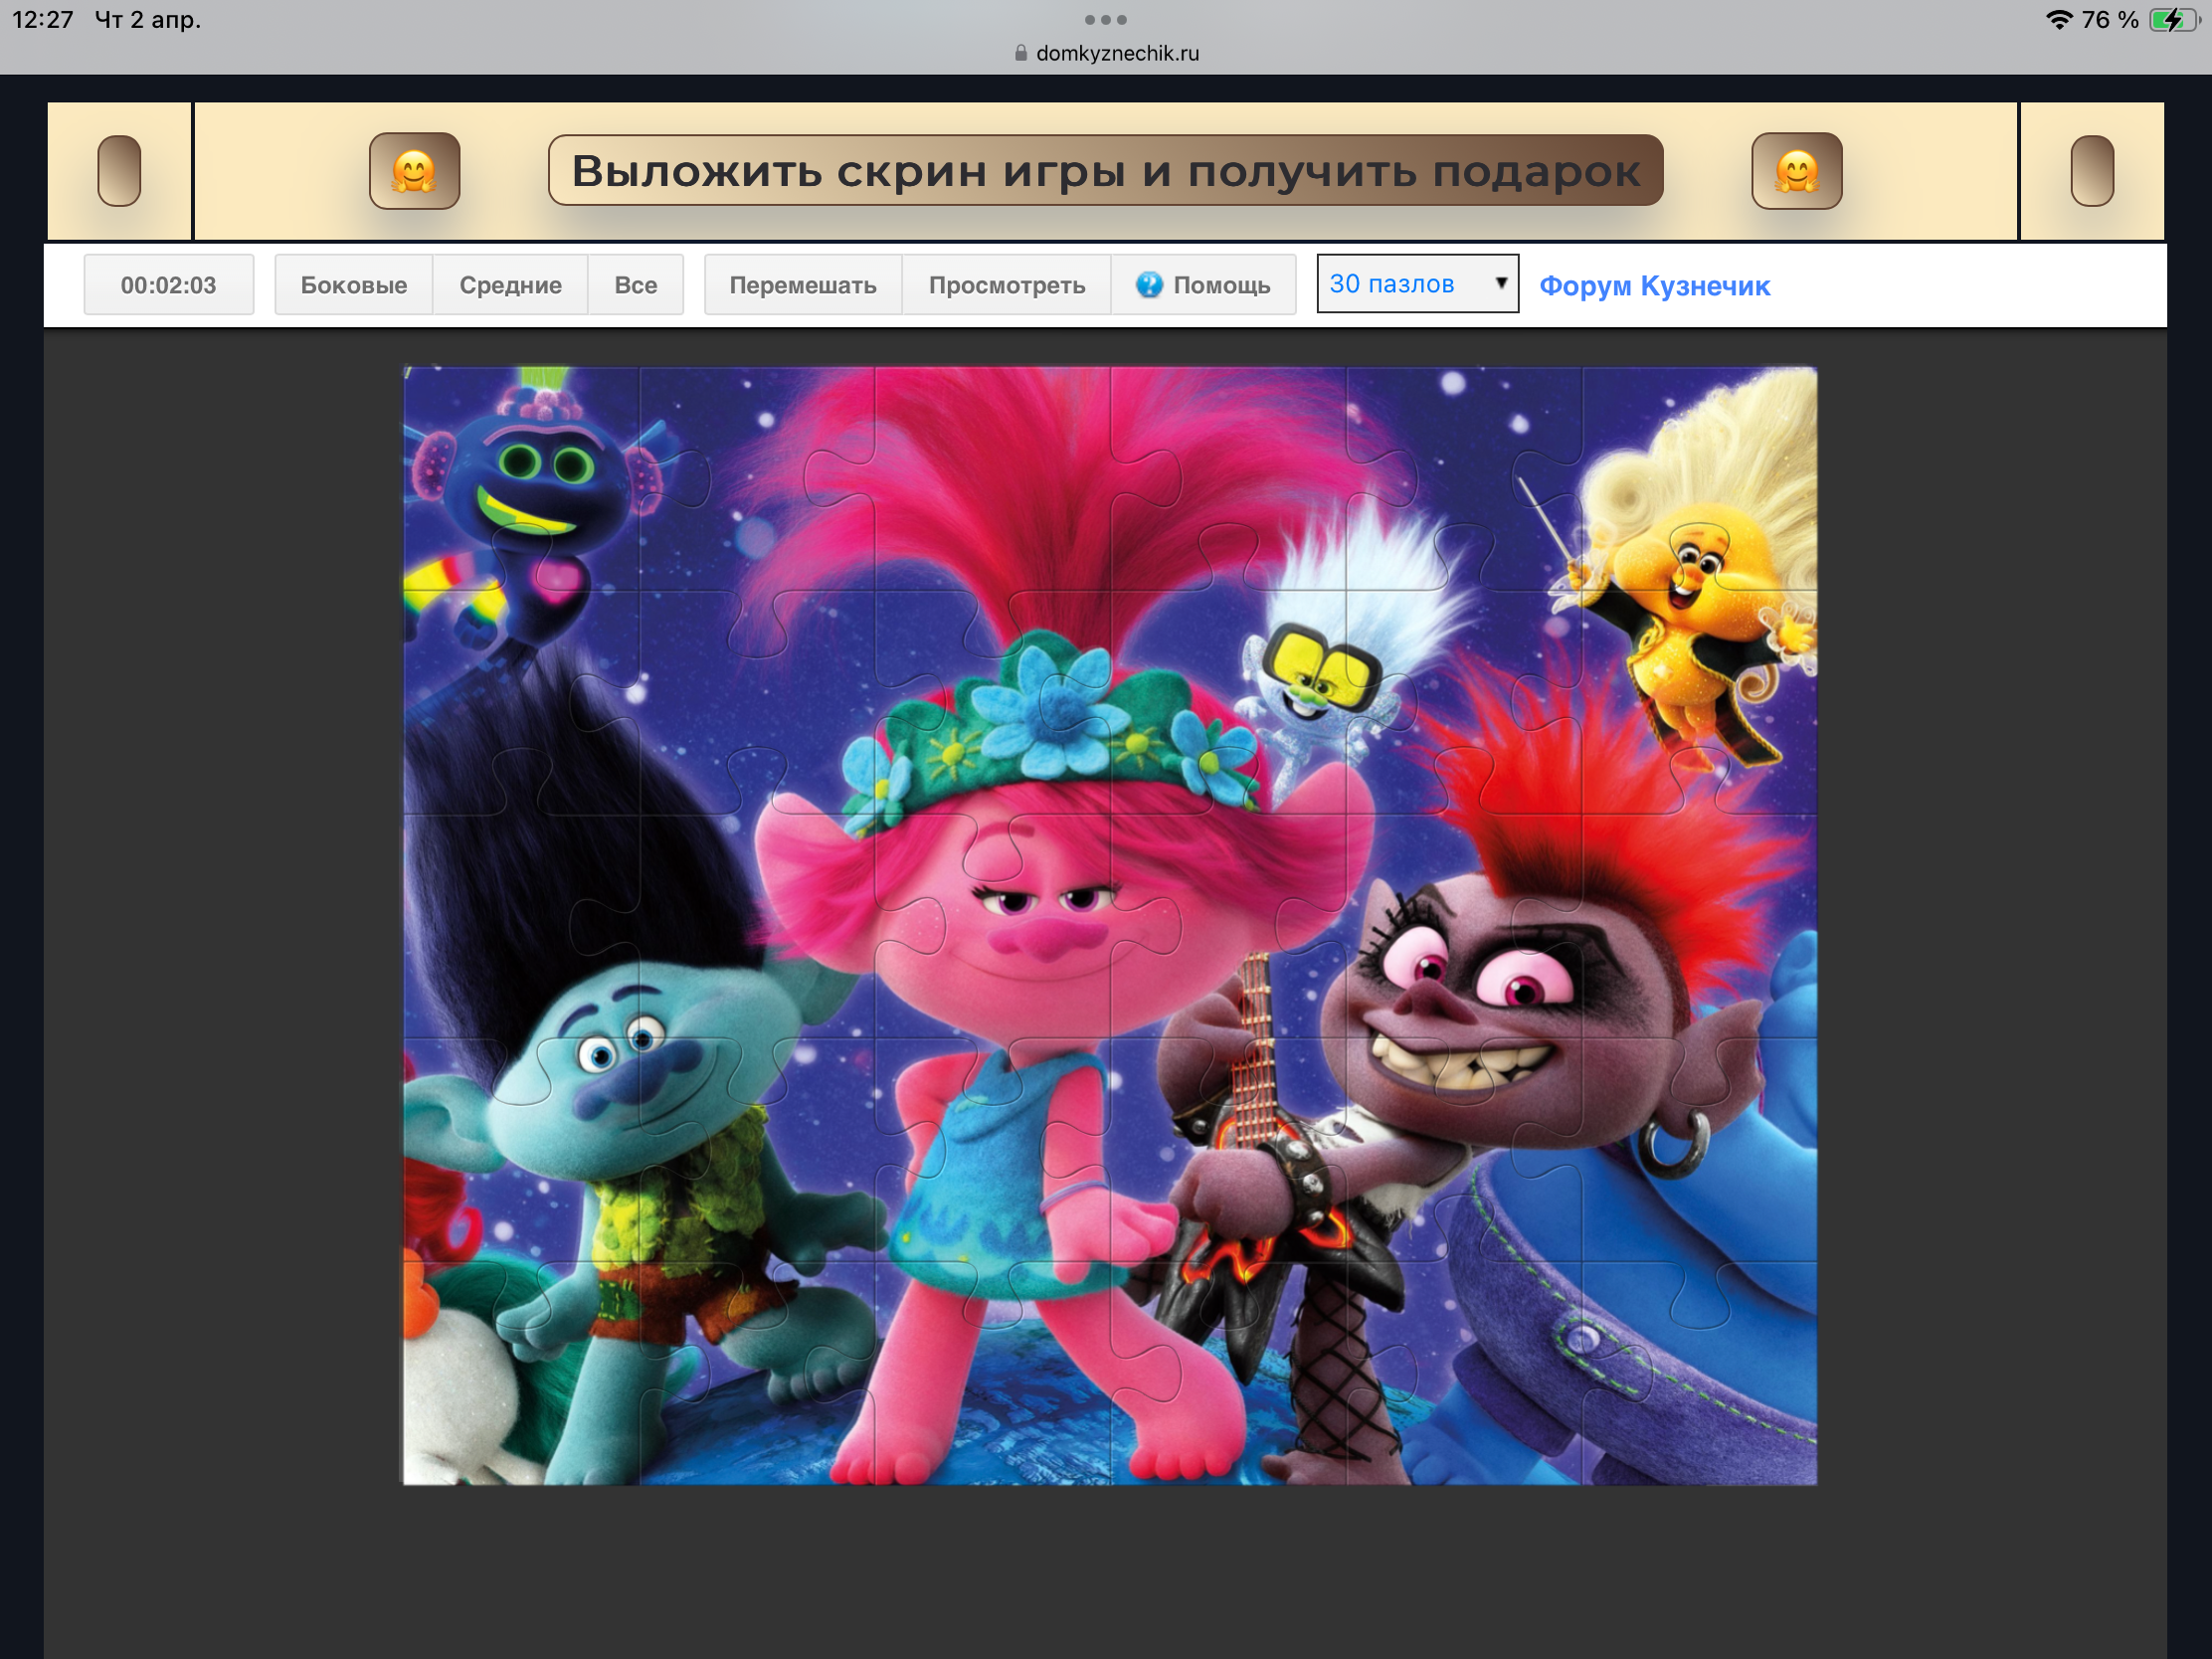2212x1659 pixels.
Task: Click the left hugging emoji button
Action: 414,171
